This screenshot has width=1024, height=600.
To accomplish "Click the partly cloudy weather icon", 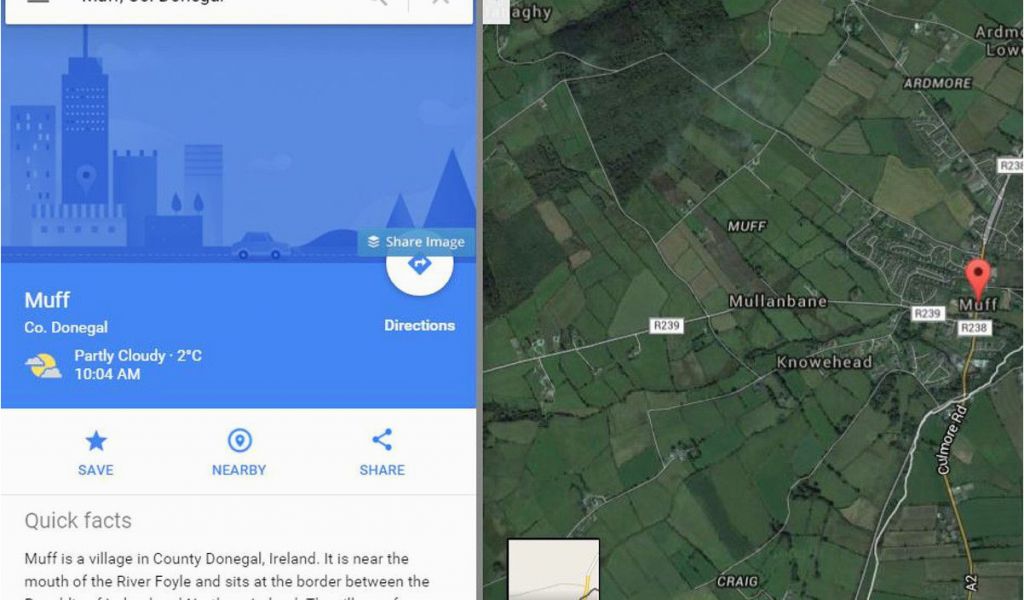I will (x=43, y=366).
